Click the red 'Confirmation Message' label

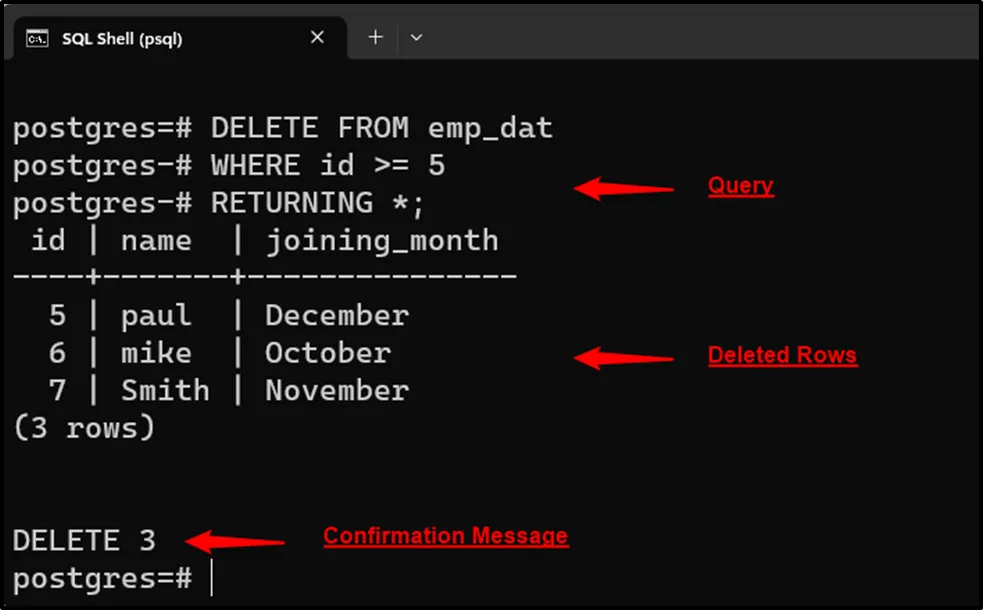[445, 536]
